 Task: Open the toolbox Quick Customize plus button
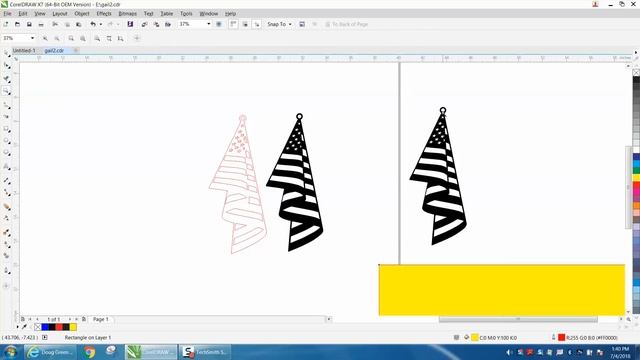pyautogui.click(x=6, y=286)
